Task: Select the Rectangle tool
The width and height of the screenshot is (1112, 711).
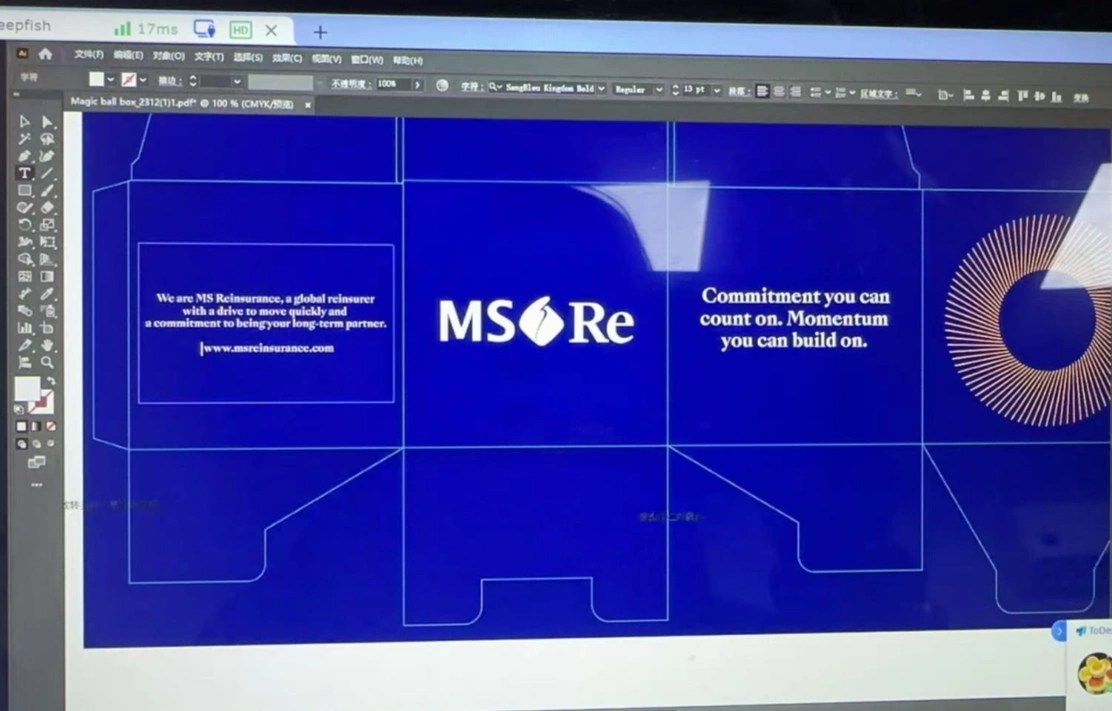Action: click(x=24, y=190)
